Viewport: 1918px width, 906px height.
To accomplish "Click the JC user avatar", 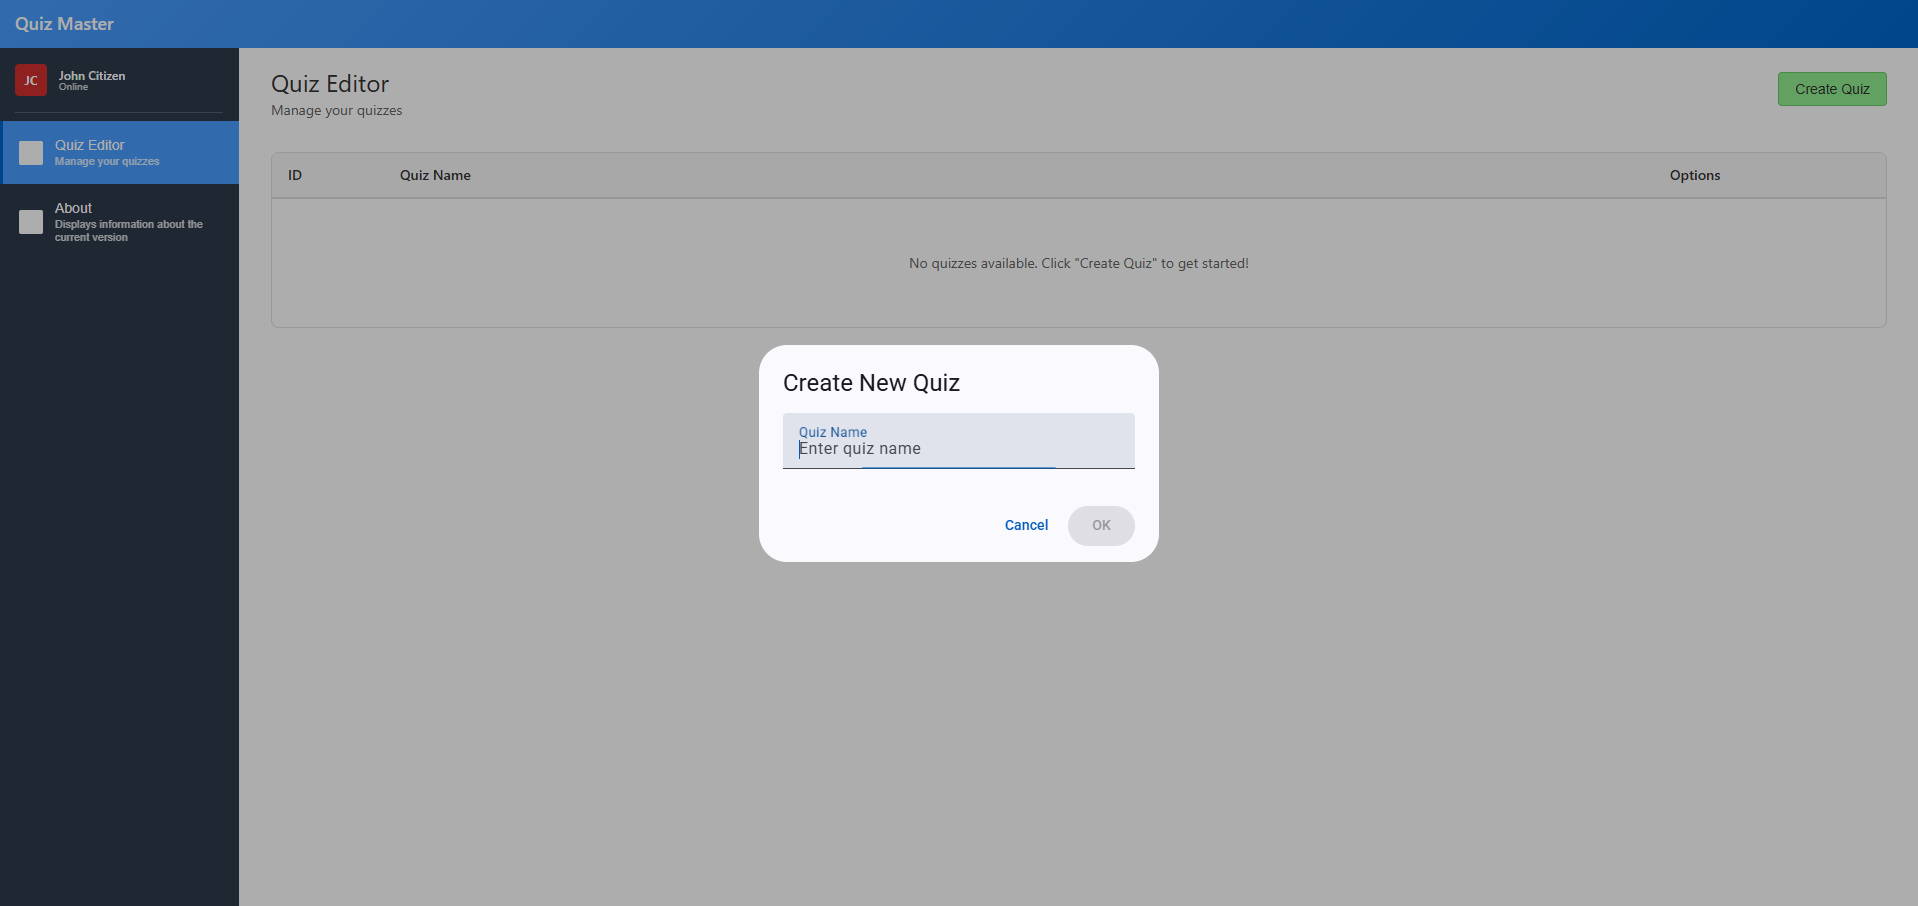I will [31, 80].
